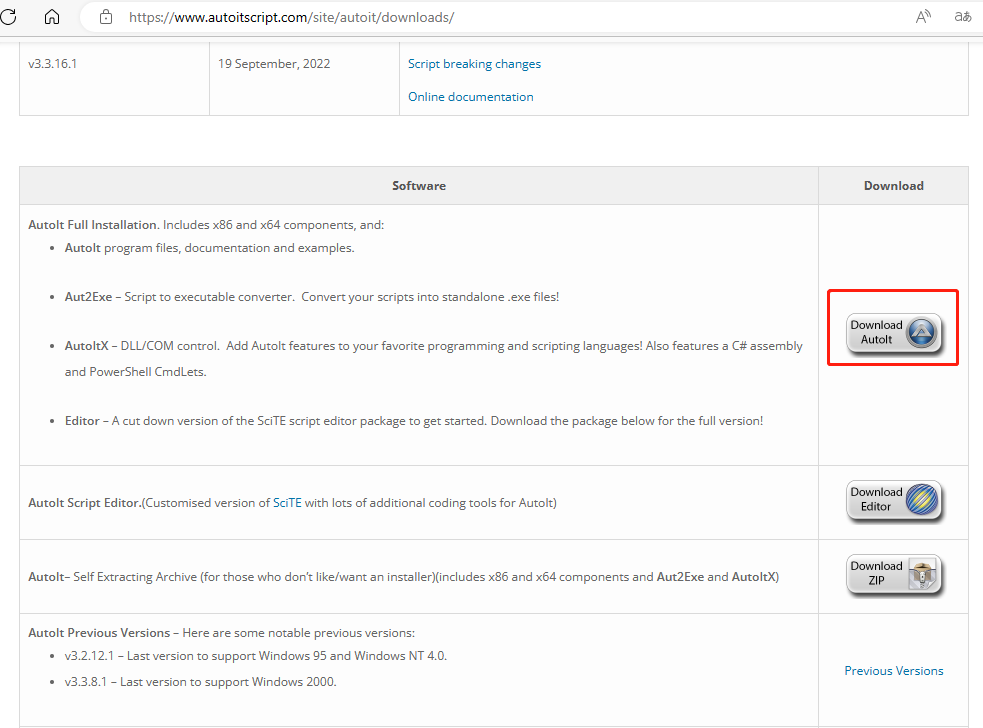
Task: Select the AutoIt Previous Versions heading
Action: [x=99, y=633]
